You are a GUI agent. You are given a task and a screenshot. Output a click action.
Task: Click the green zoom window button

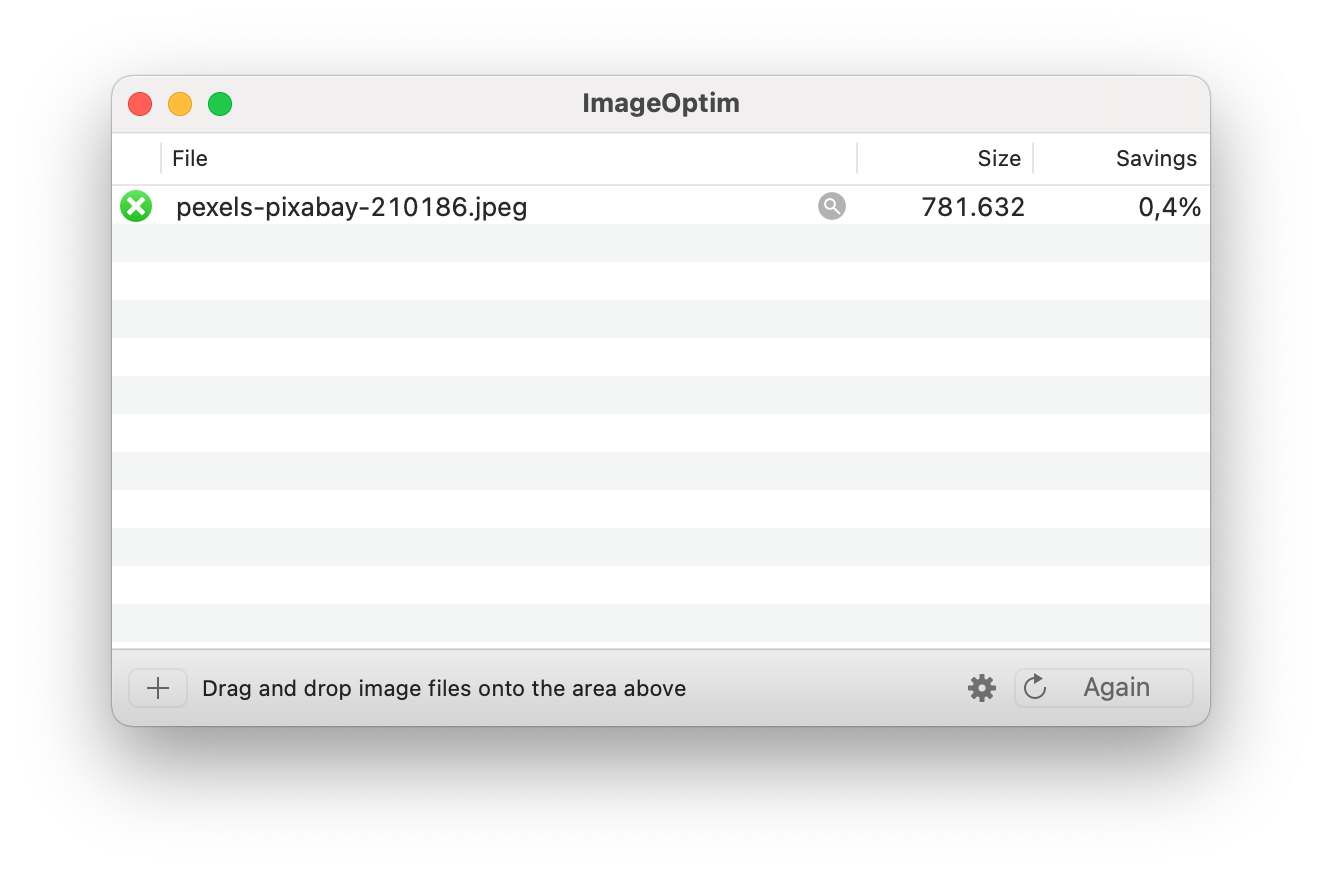coord(220,104)
